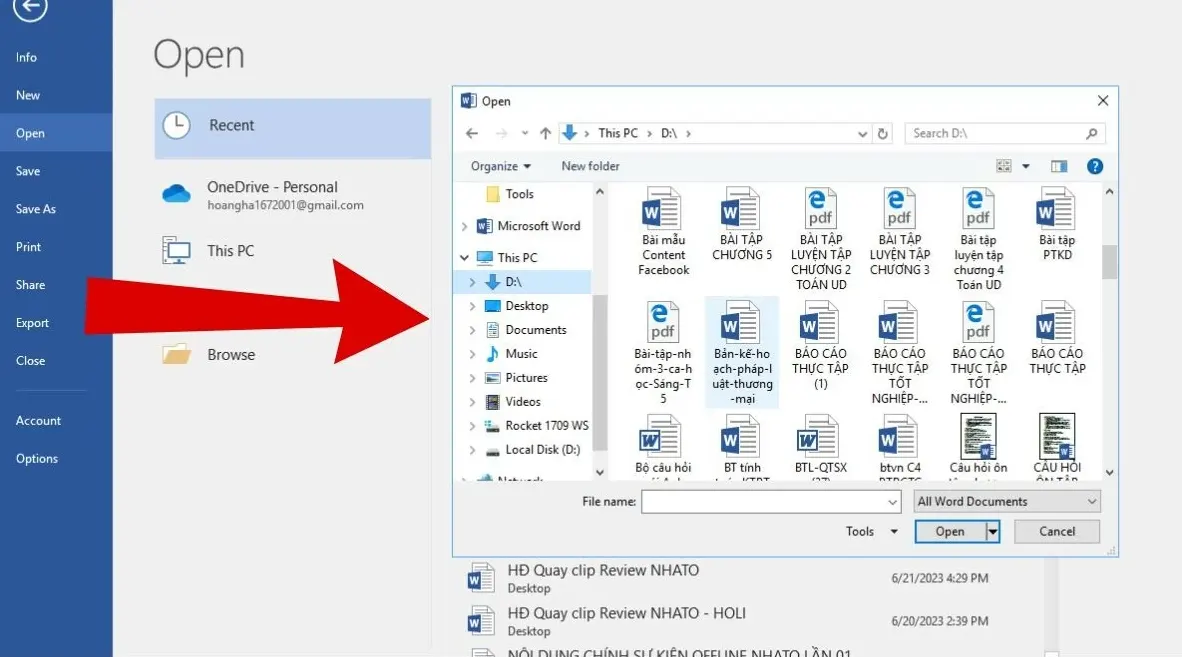Open the Organize menu

pos(501,166)
